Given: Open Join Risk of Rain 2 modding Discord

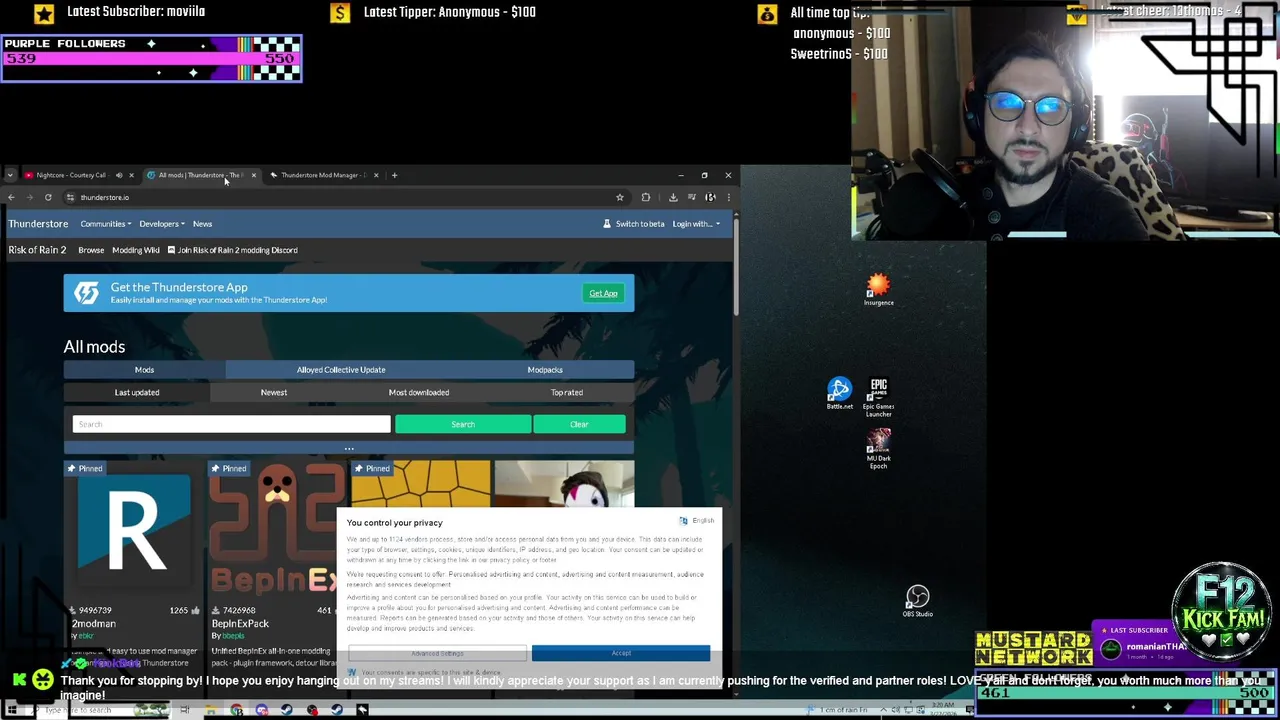Looking at the screenshot, I should click(x=232, y=250).
